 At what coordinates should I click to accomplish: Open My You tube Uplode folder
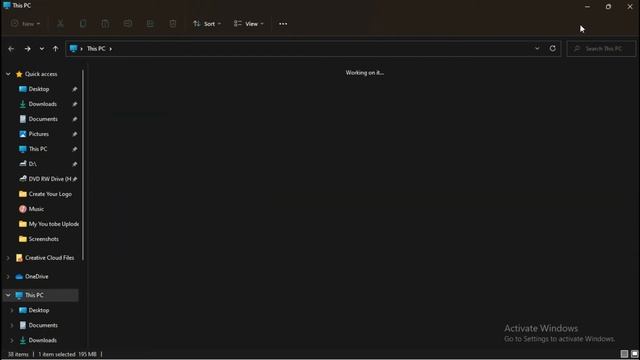[x=53, y=224]
